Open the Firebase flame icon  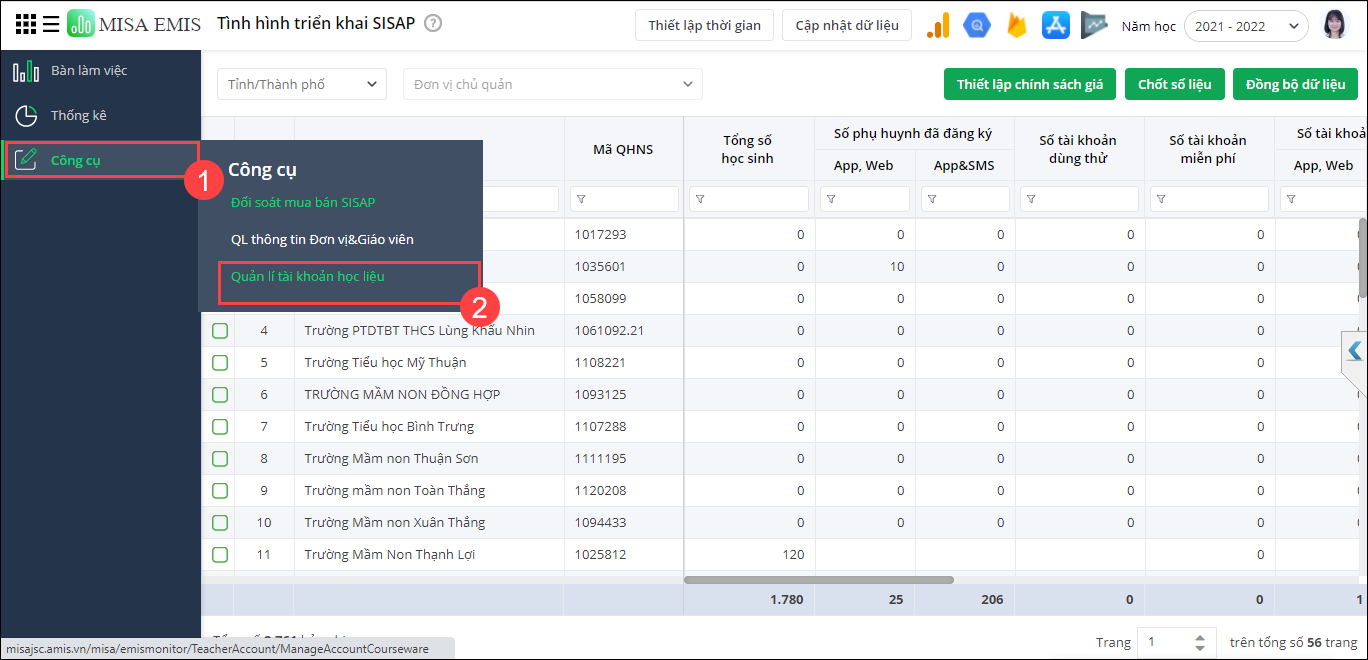coord(1017,26)
